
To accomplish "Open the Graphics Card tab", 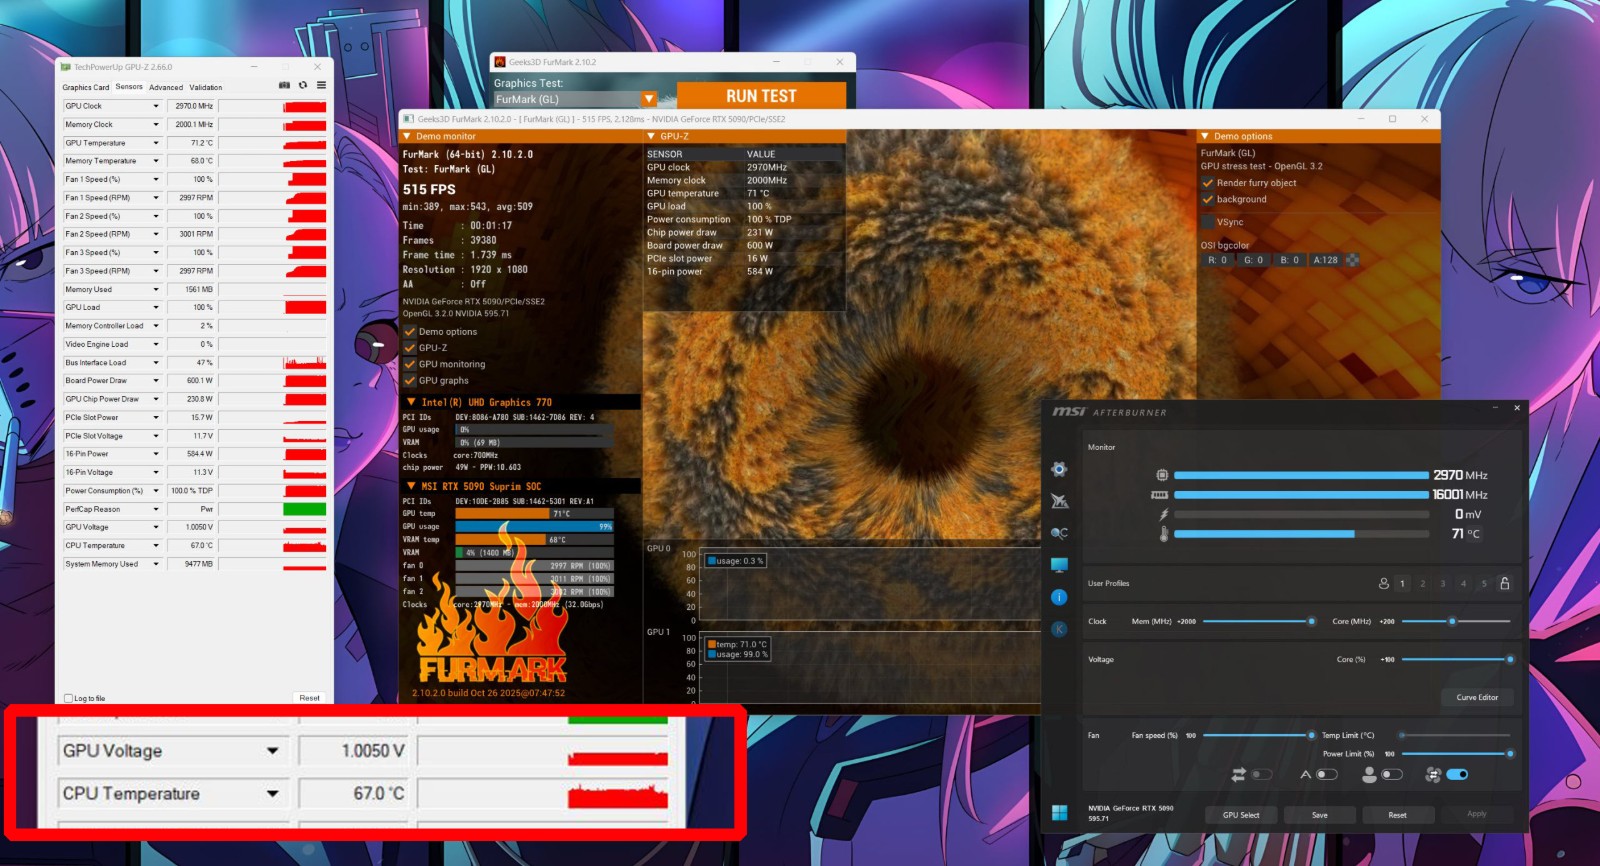I will pos(86,87).
